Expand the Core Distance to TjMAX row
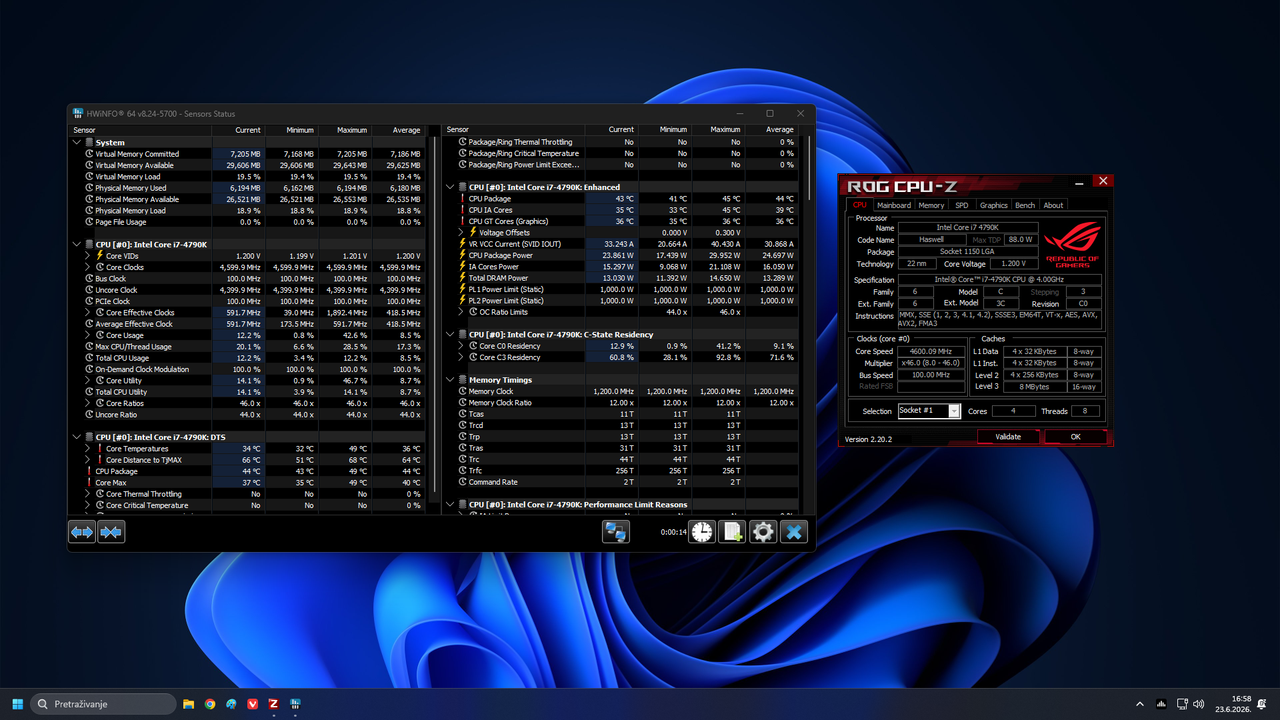Viewport: 1280px width, 720px height. tap(88, 460)
